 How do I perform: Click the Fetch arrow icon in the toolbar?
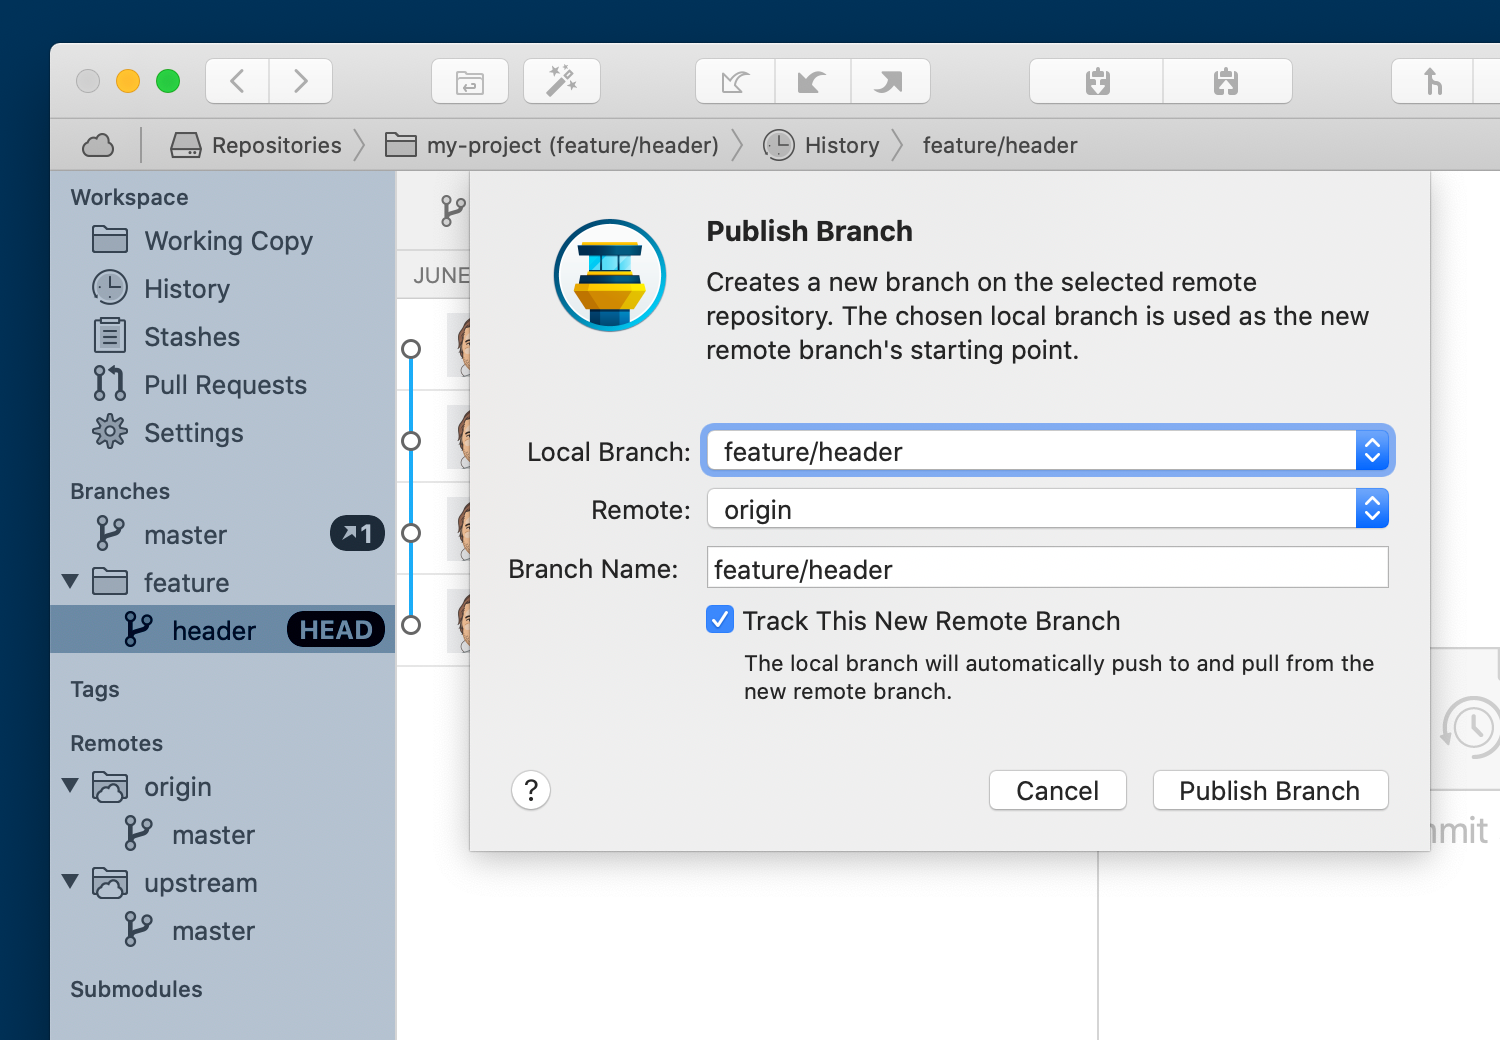point(735,81)
